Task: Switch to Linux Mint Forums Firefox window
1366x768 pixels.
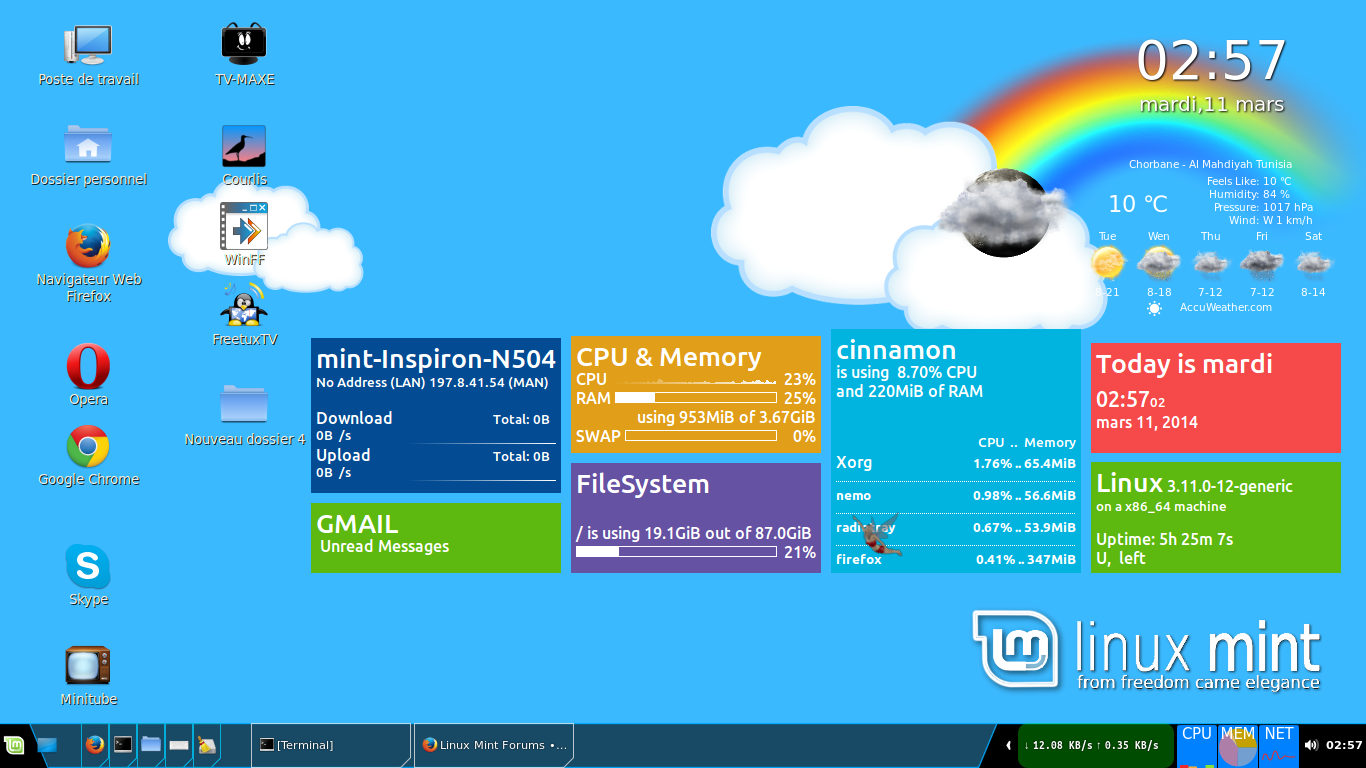Action: (x=494, y=745)
